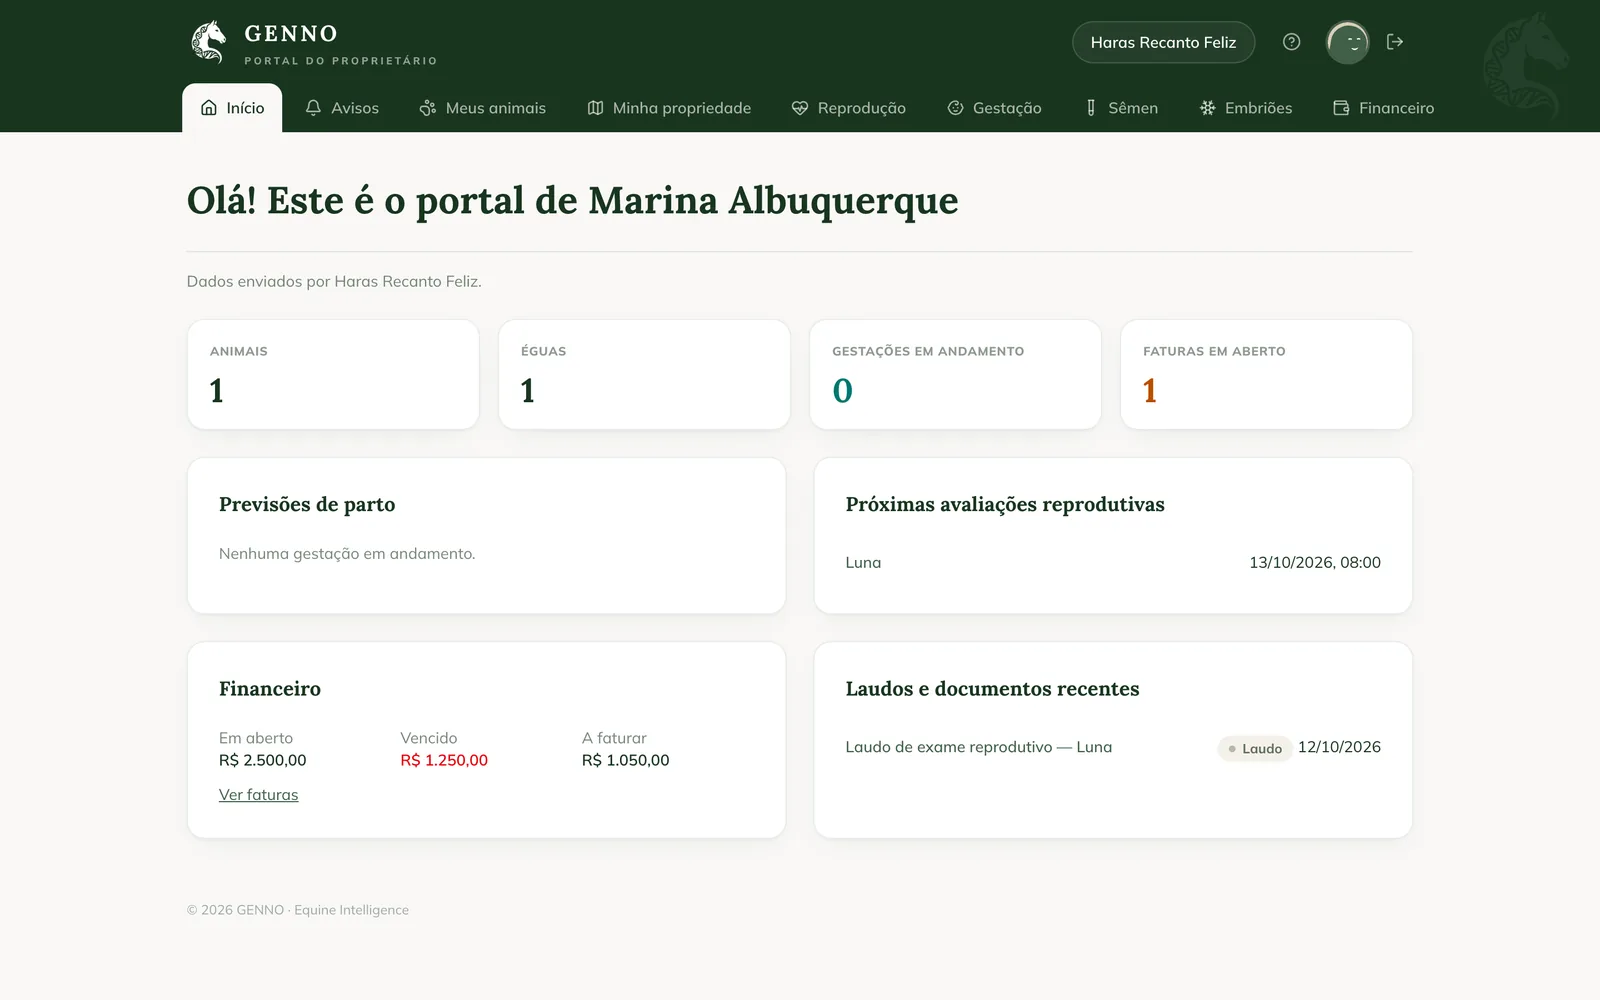
Task: Open the Faturas em aberto card
Action: (x=1266, y=375)
